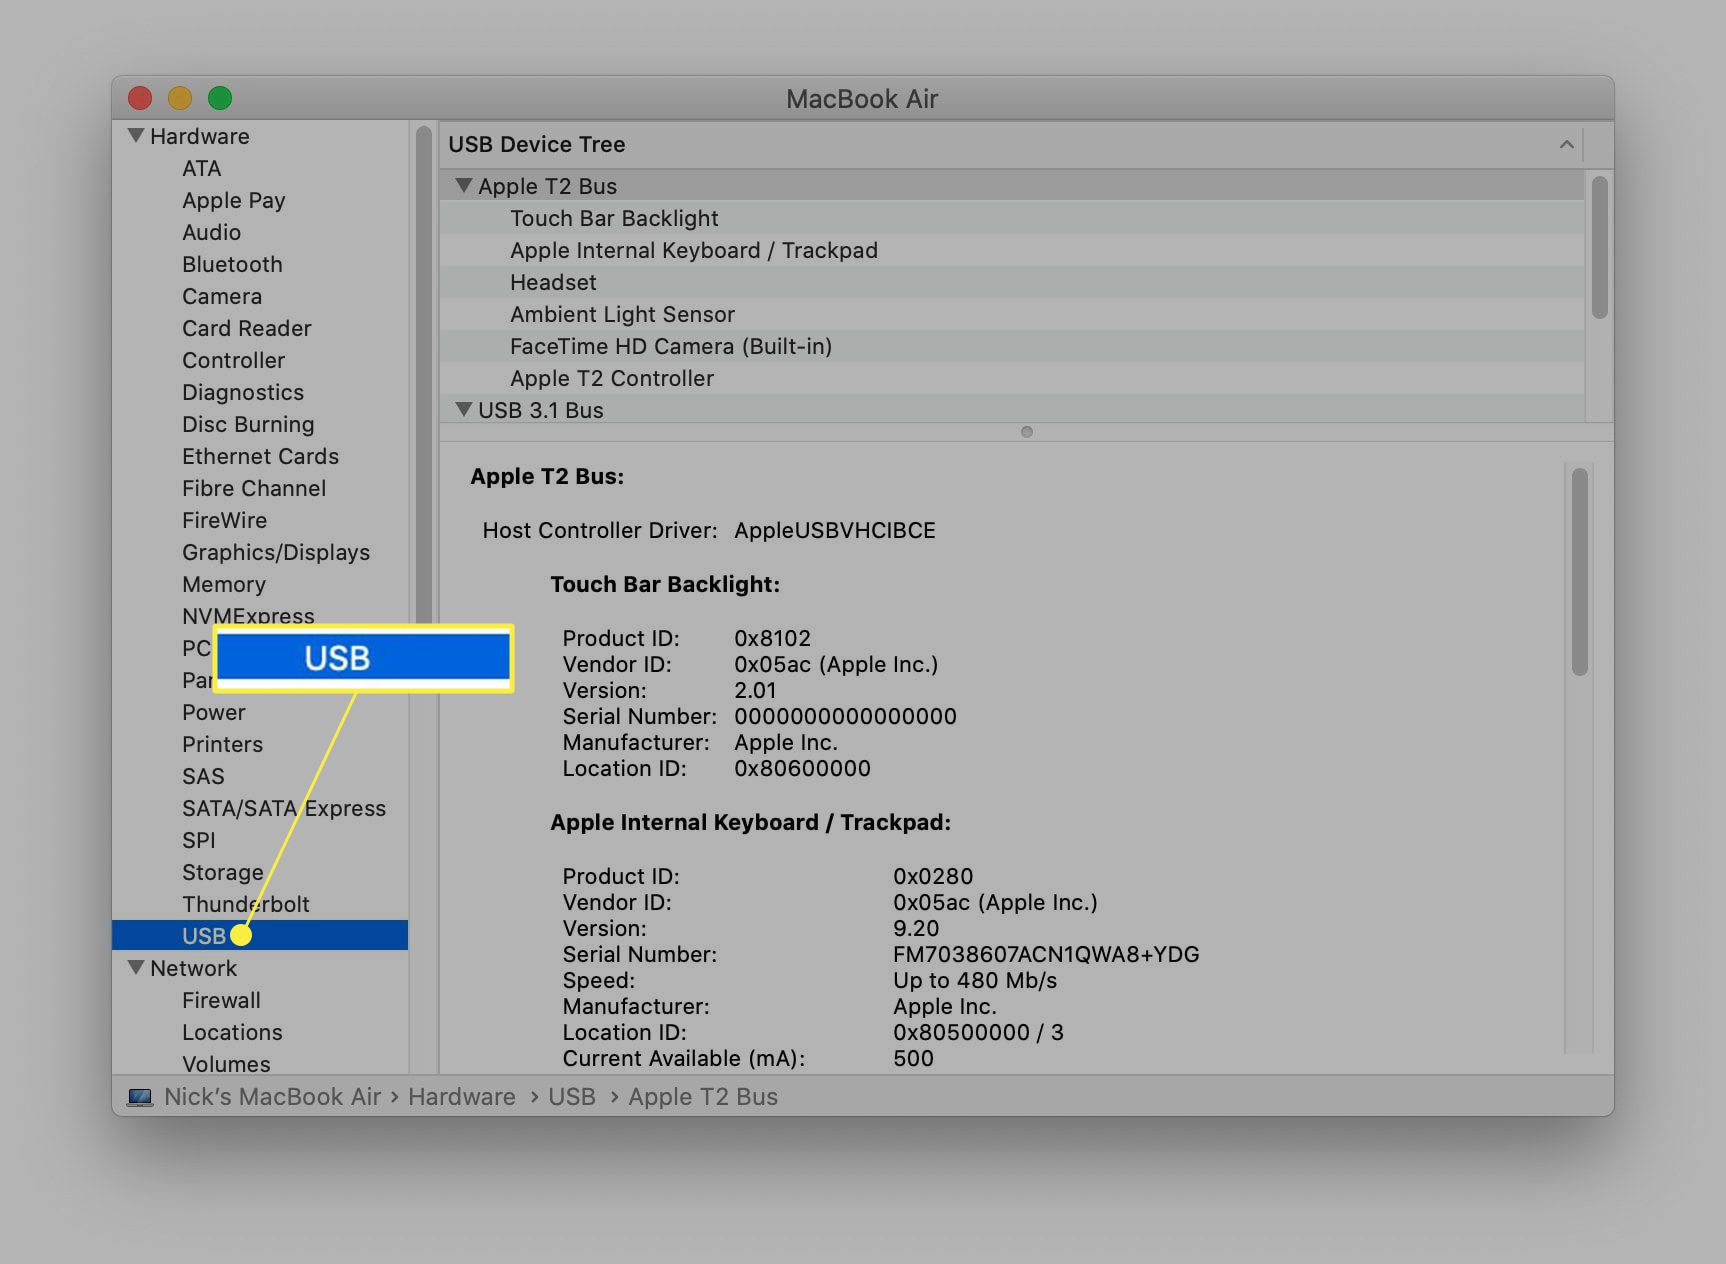Select SAS in the sidebar
The width and height of the screenshot is (1726, 1264).
click(203, 776)
